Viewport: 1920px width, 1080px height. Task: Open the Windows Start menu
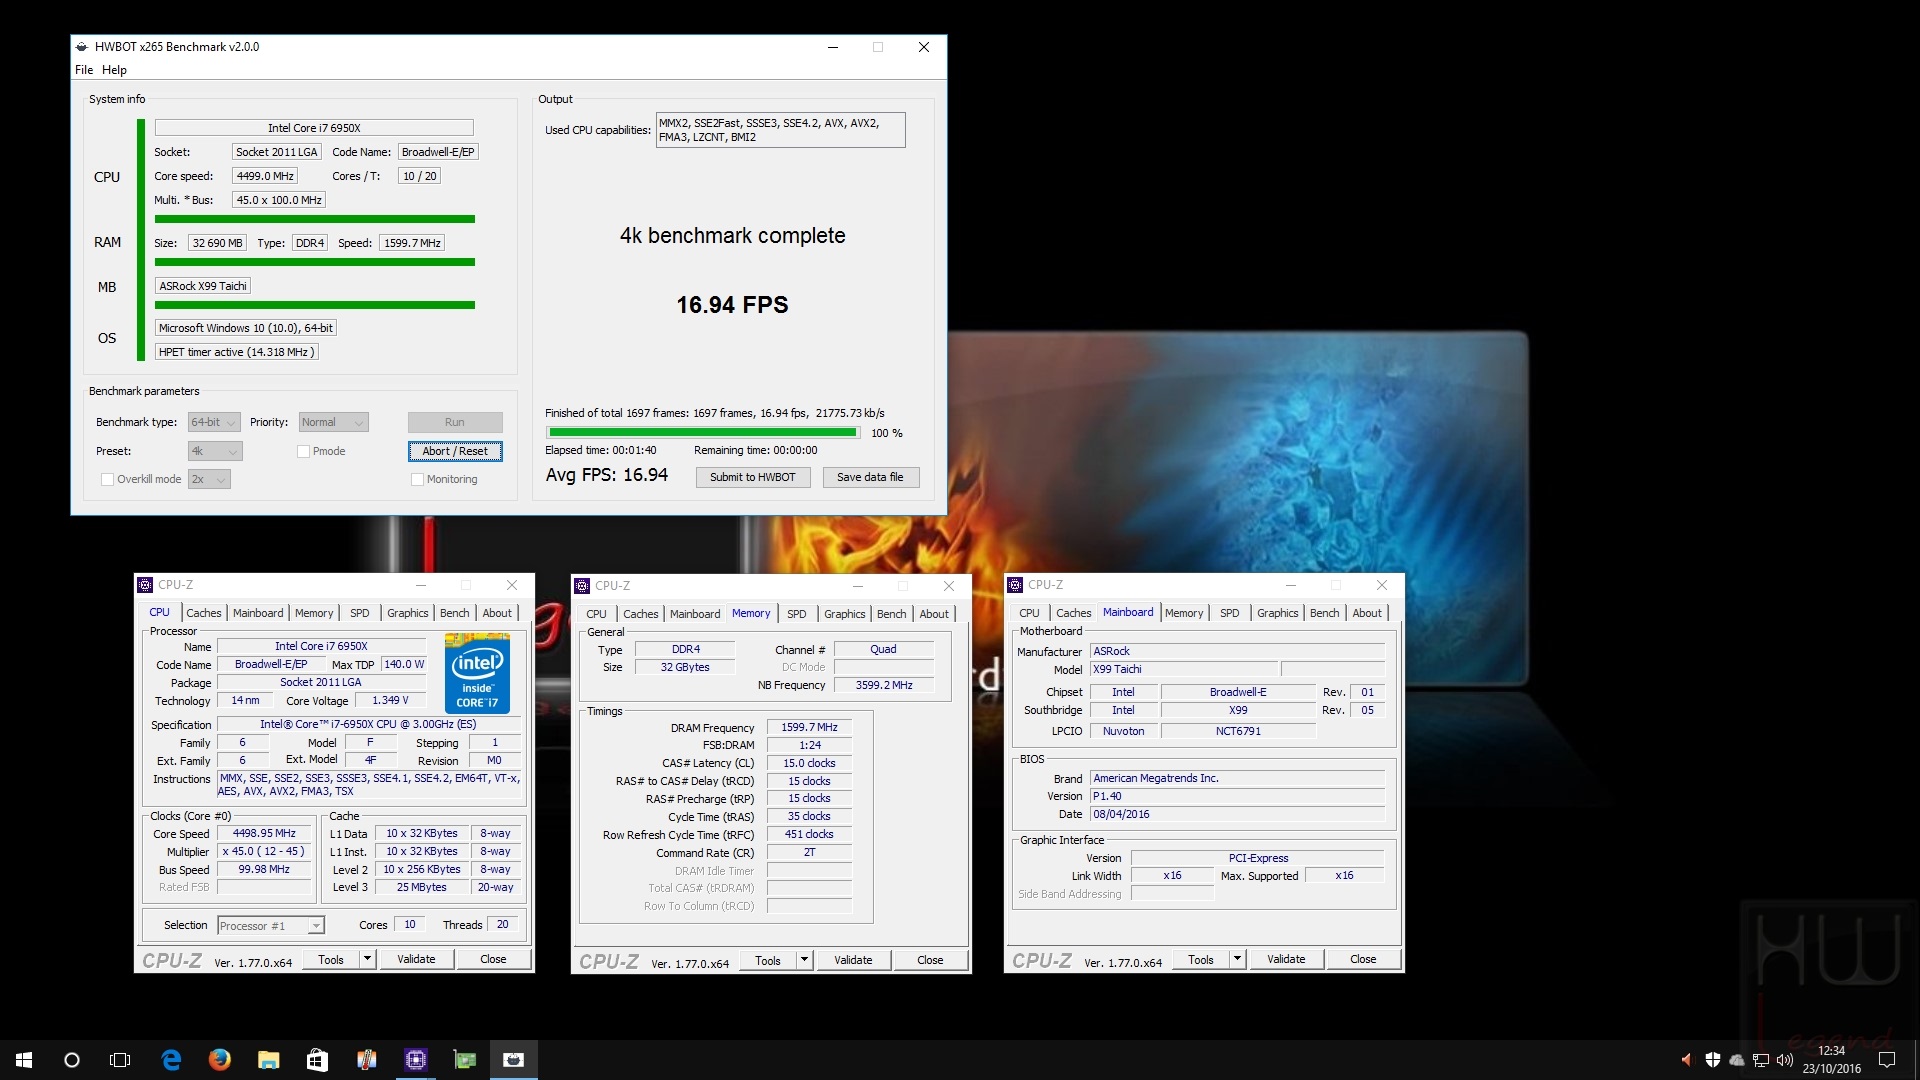click(x=24, y=1060)
